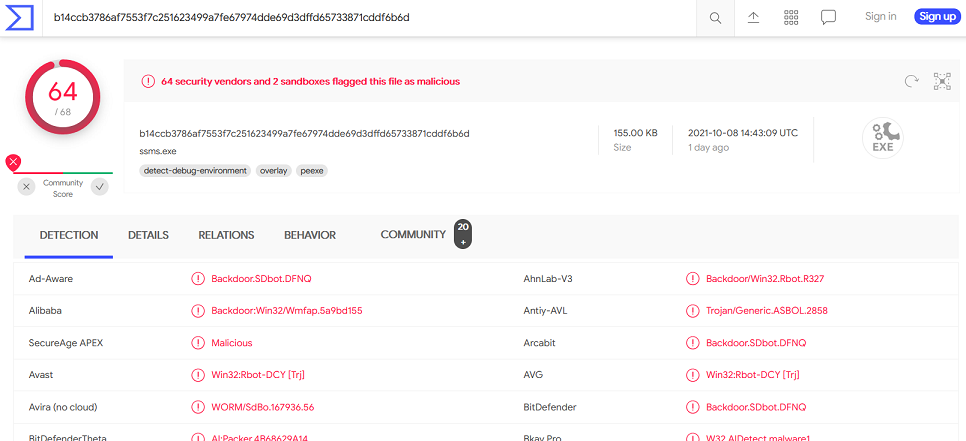The image size is (966, 441).
Task: Click Backdoor:Win32/Wmfap.5a9bd155 detection text
Action: click(x=286, y=311)
